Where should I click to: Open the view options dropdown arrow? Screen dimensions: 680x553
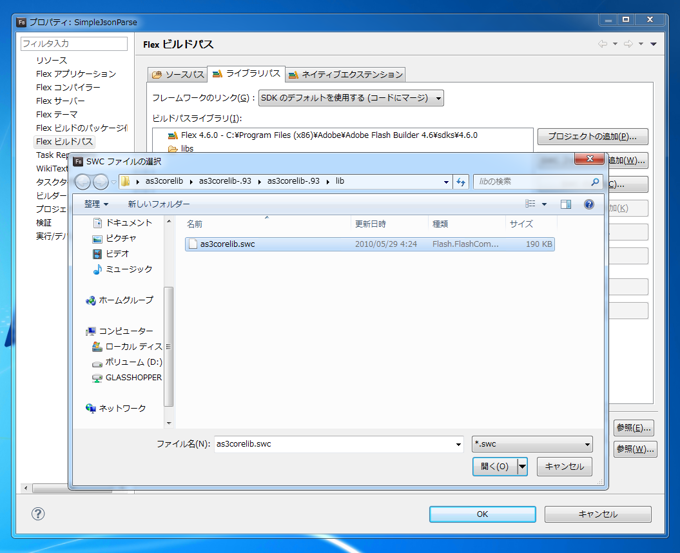tap(544, 204)
